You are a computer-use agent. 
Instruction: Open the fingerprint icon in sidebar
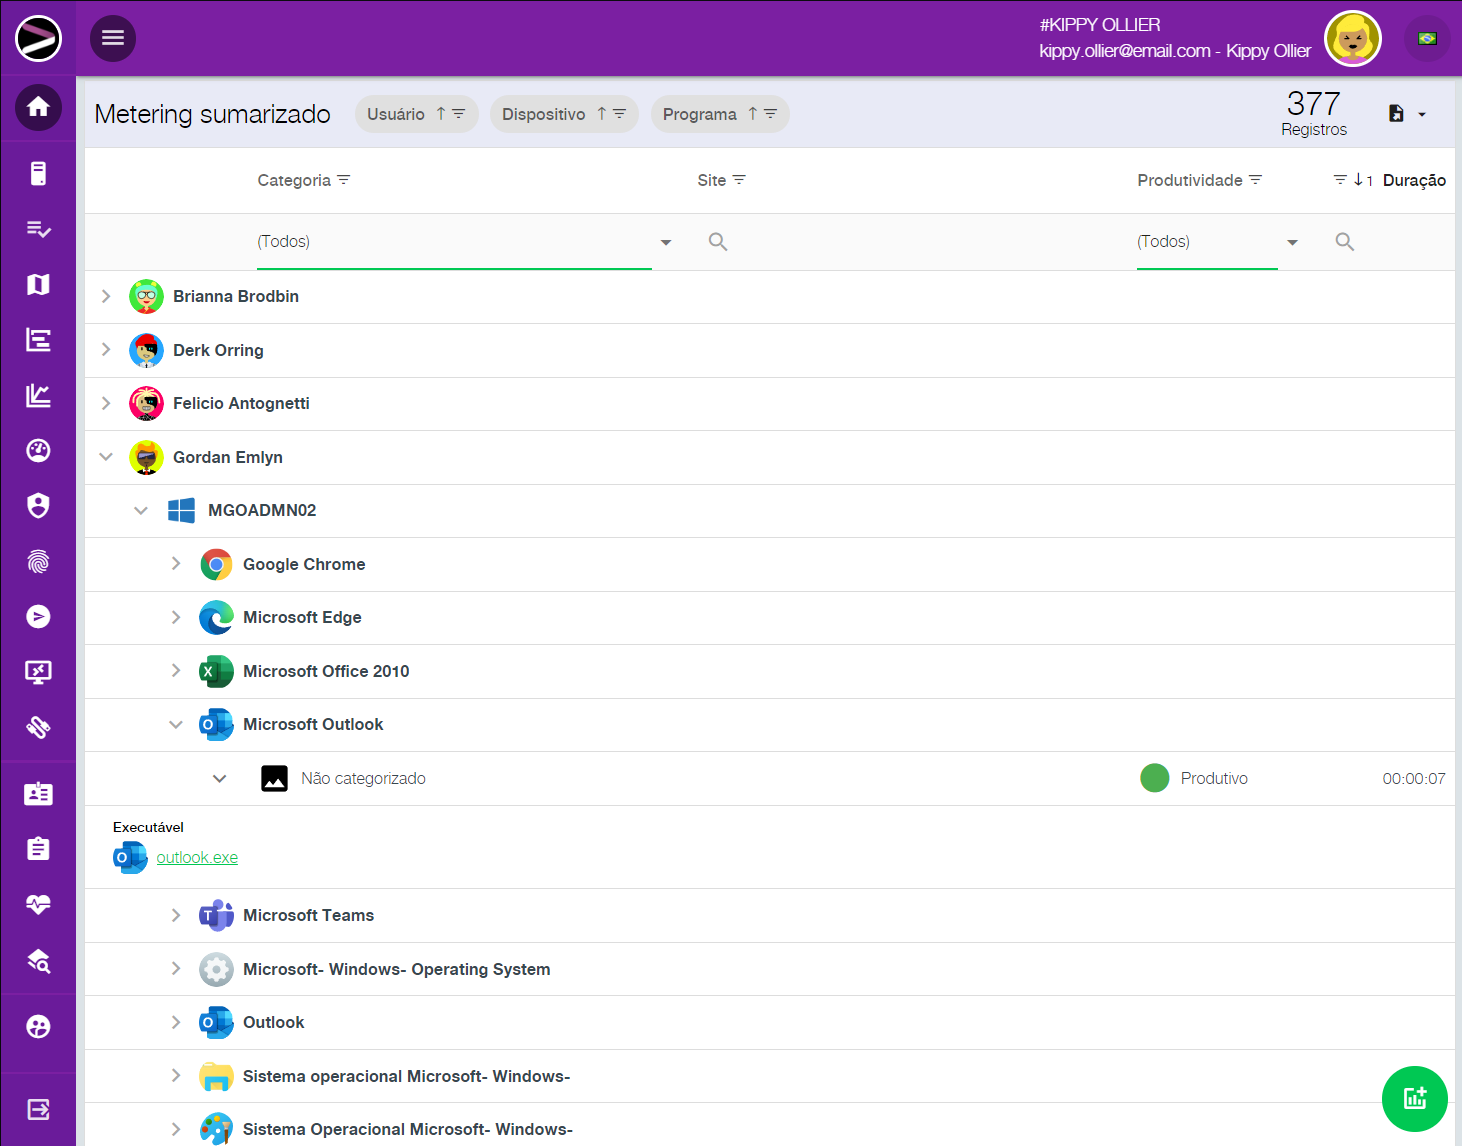(38, 562)
